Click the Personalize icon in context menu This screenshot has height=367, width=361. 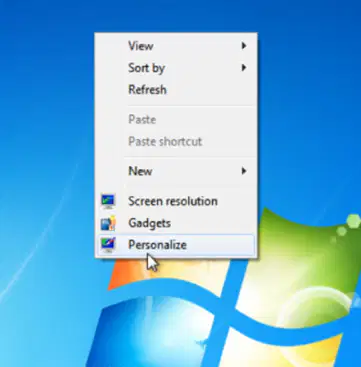(108, 245)
